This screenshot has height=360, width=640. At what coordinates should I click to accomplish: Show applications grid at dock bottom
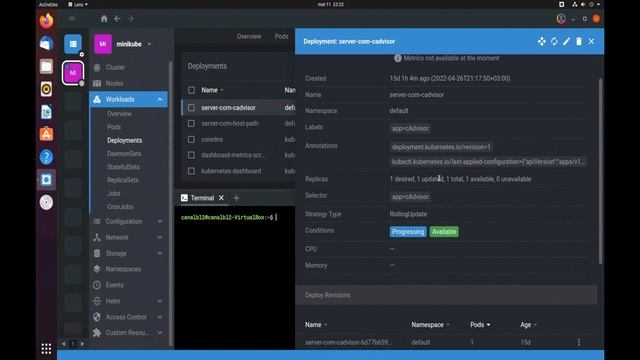click(x=46, y=348)
